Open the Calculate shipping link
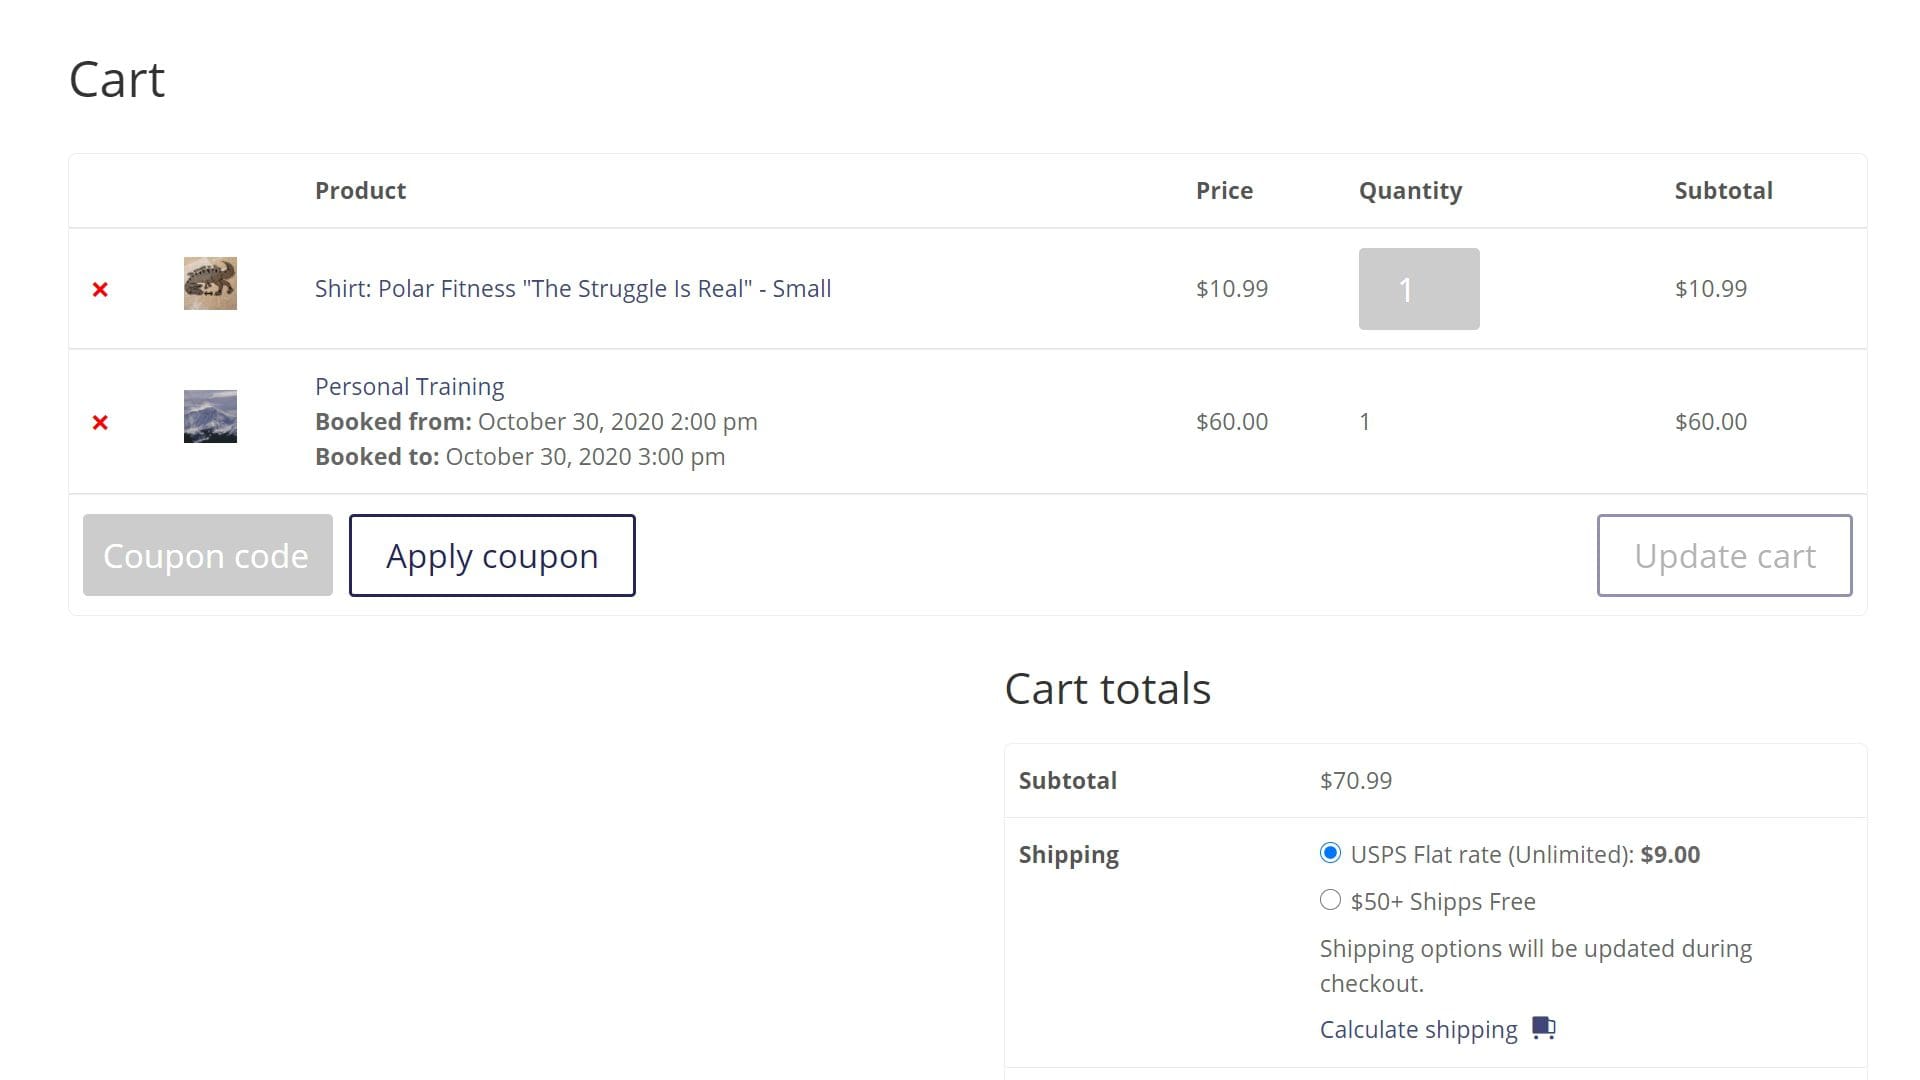This screenshot has height=1080, width=1920. click(x=1417, y=1028)
